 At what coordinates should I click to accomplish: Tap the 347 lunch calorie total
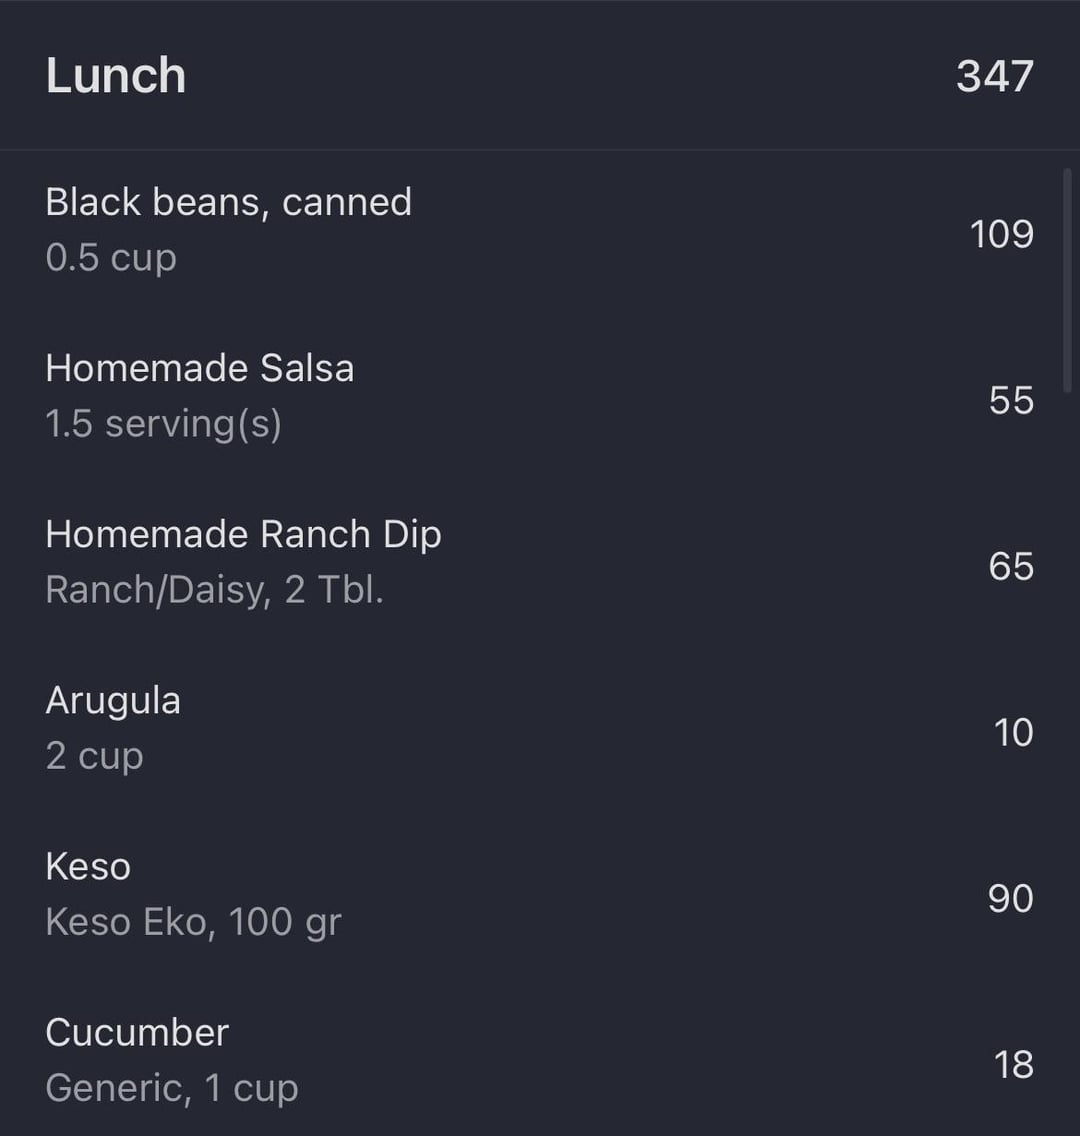coord(995,76)
